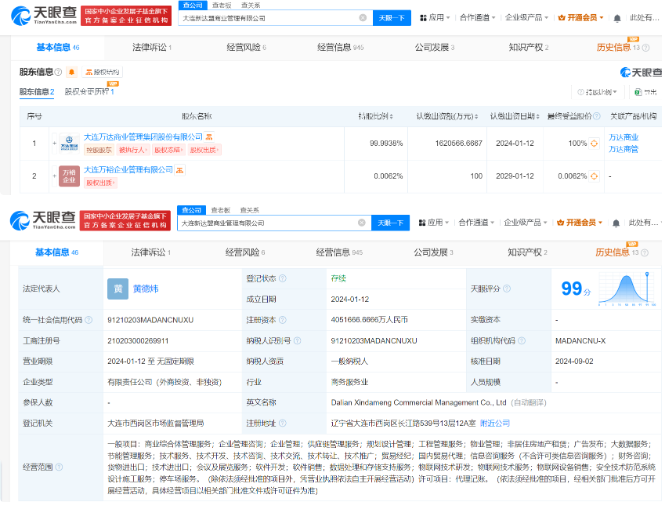This screenshot has width=662, height=510.
Task: Open equity chart icon after 大连万达商业管理集团股份有限公司
Action: click(x=209, y=137)
